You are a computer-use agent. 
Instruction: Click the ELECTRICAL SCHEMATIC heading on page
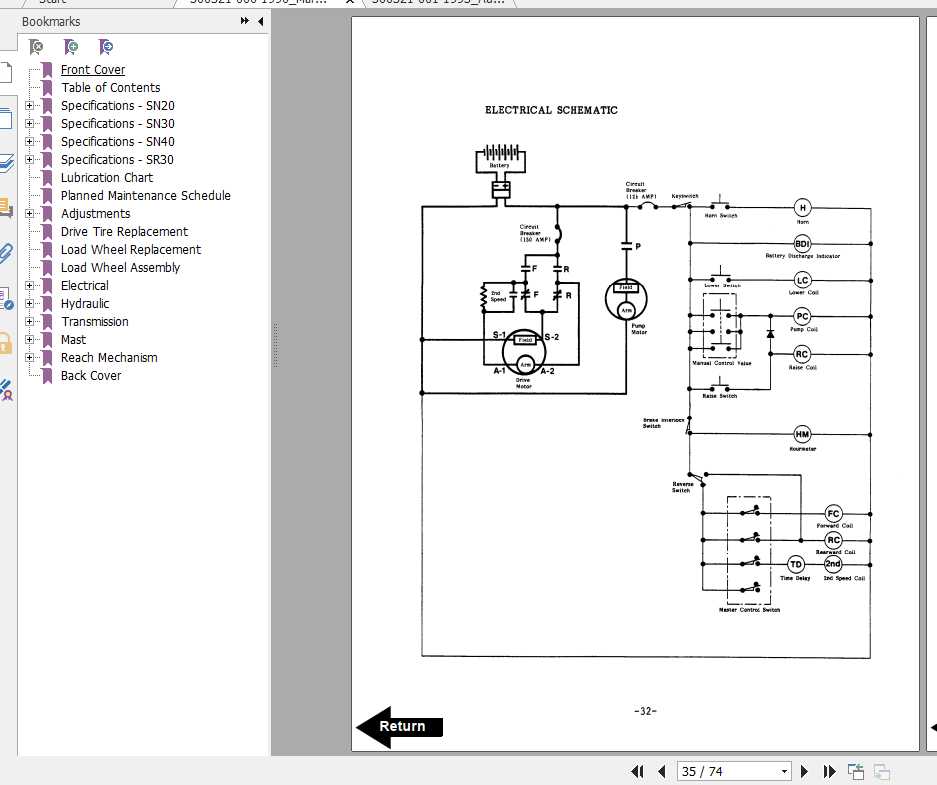pos(551,110)
